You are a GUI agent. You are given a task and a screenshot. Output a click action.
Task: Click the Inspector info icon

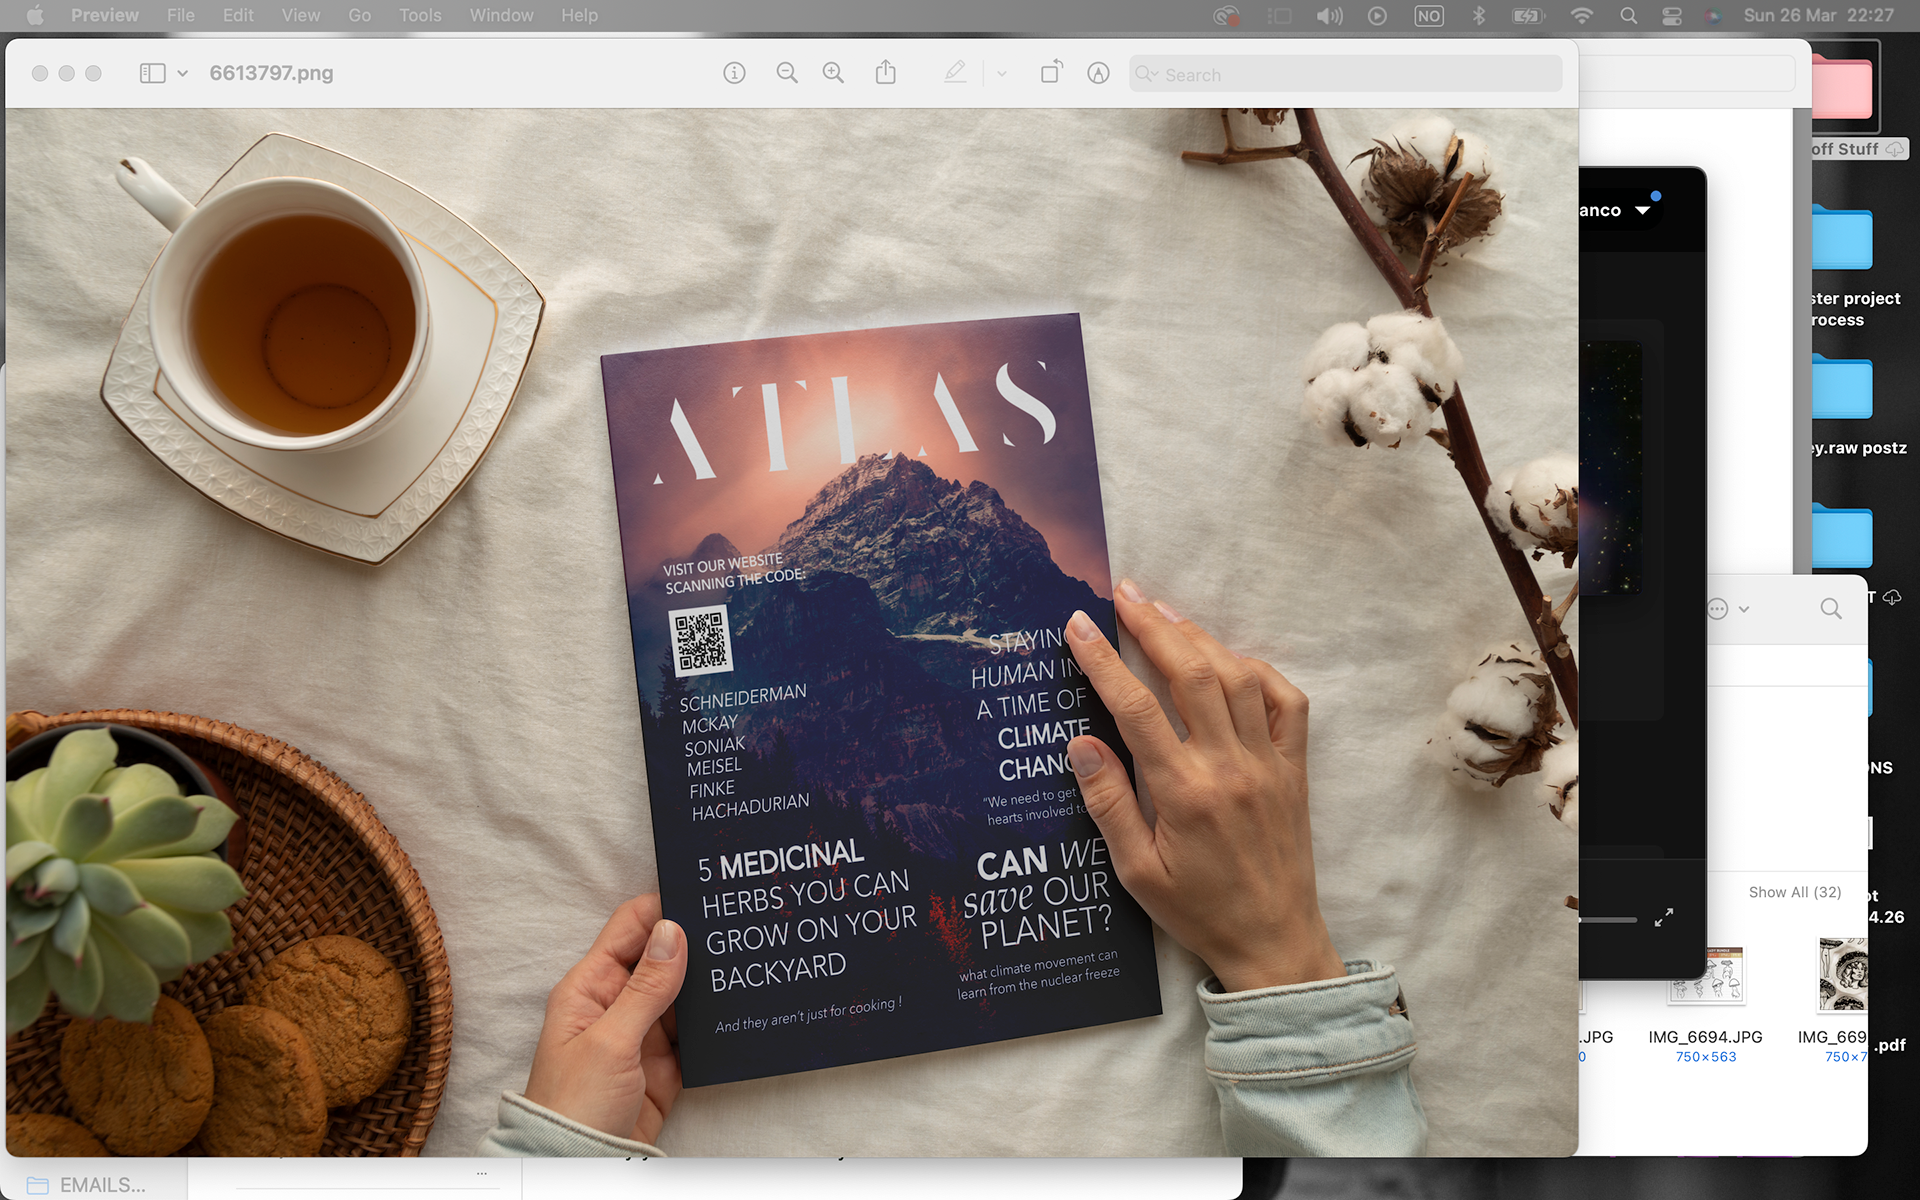(x=734, y=73)
